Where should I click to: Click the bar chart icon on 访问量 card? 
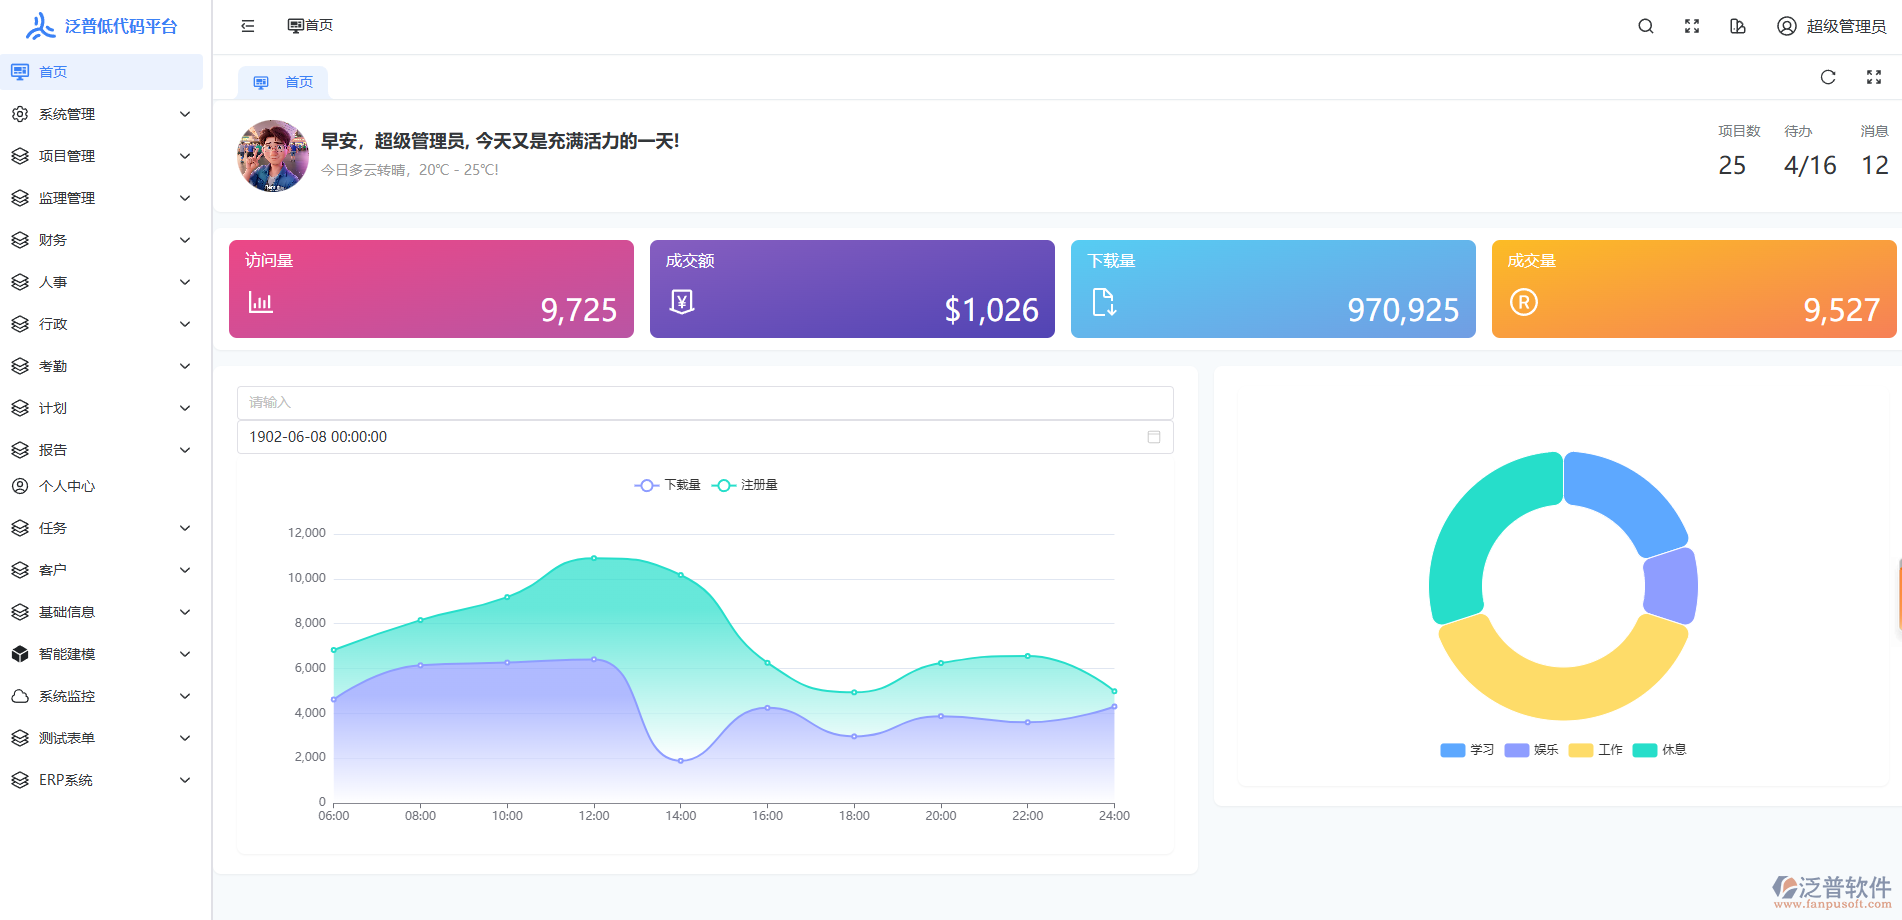[260, 302]
